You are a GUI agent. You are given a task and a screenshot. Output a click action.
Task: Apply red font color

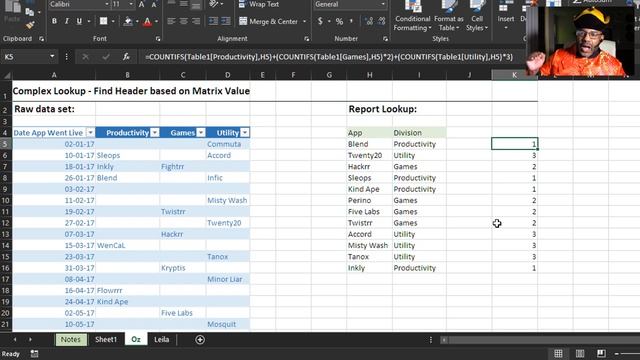[147, 21]
